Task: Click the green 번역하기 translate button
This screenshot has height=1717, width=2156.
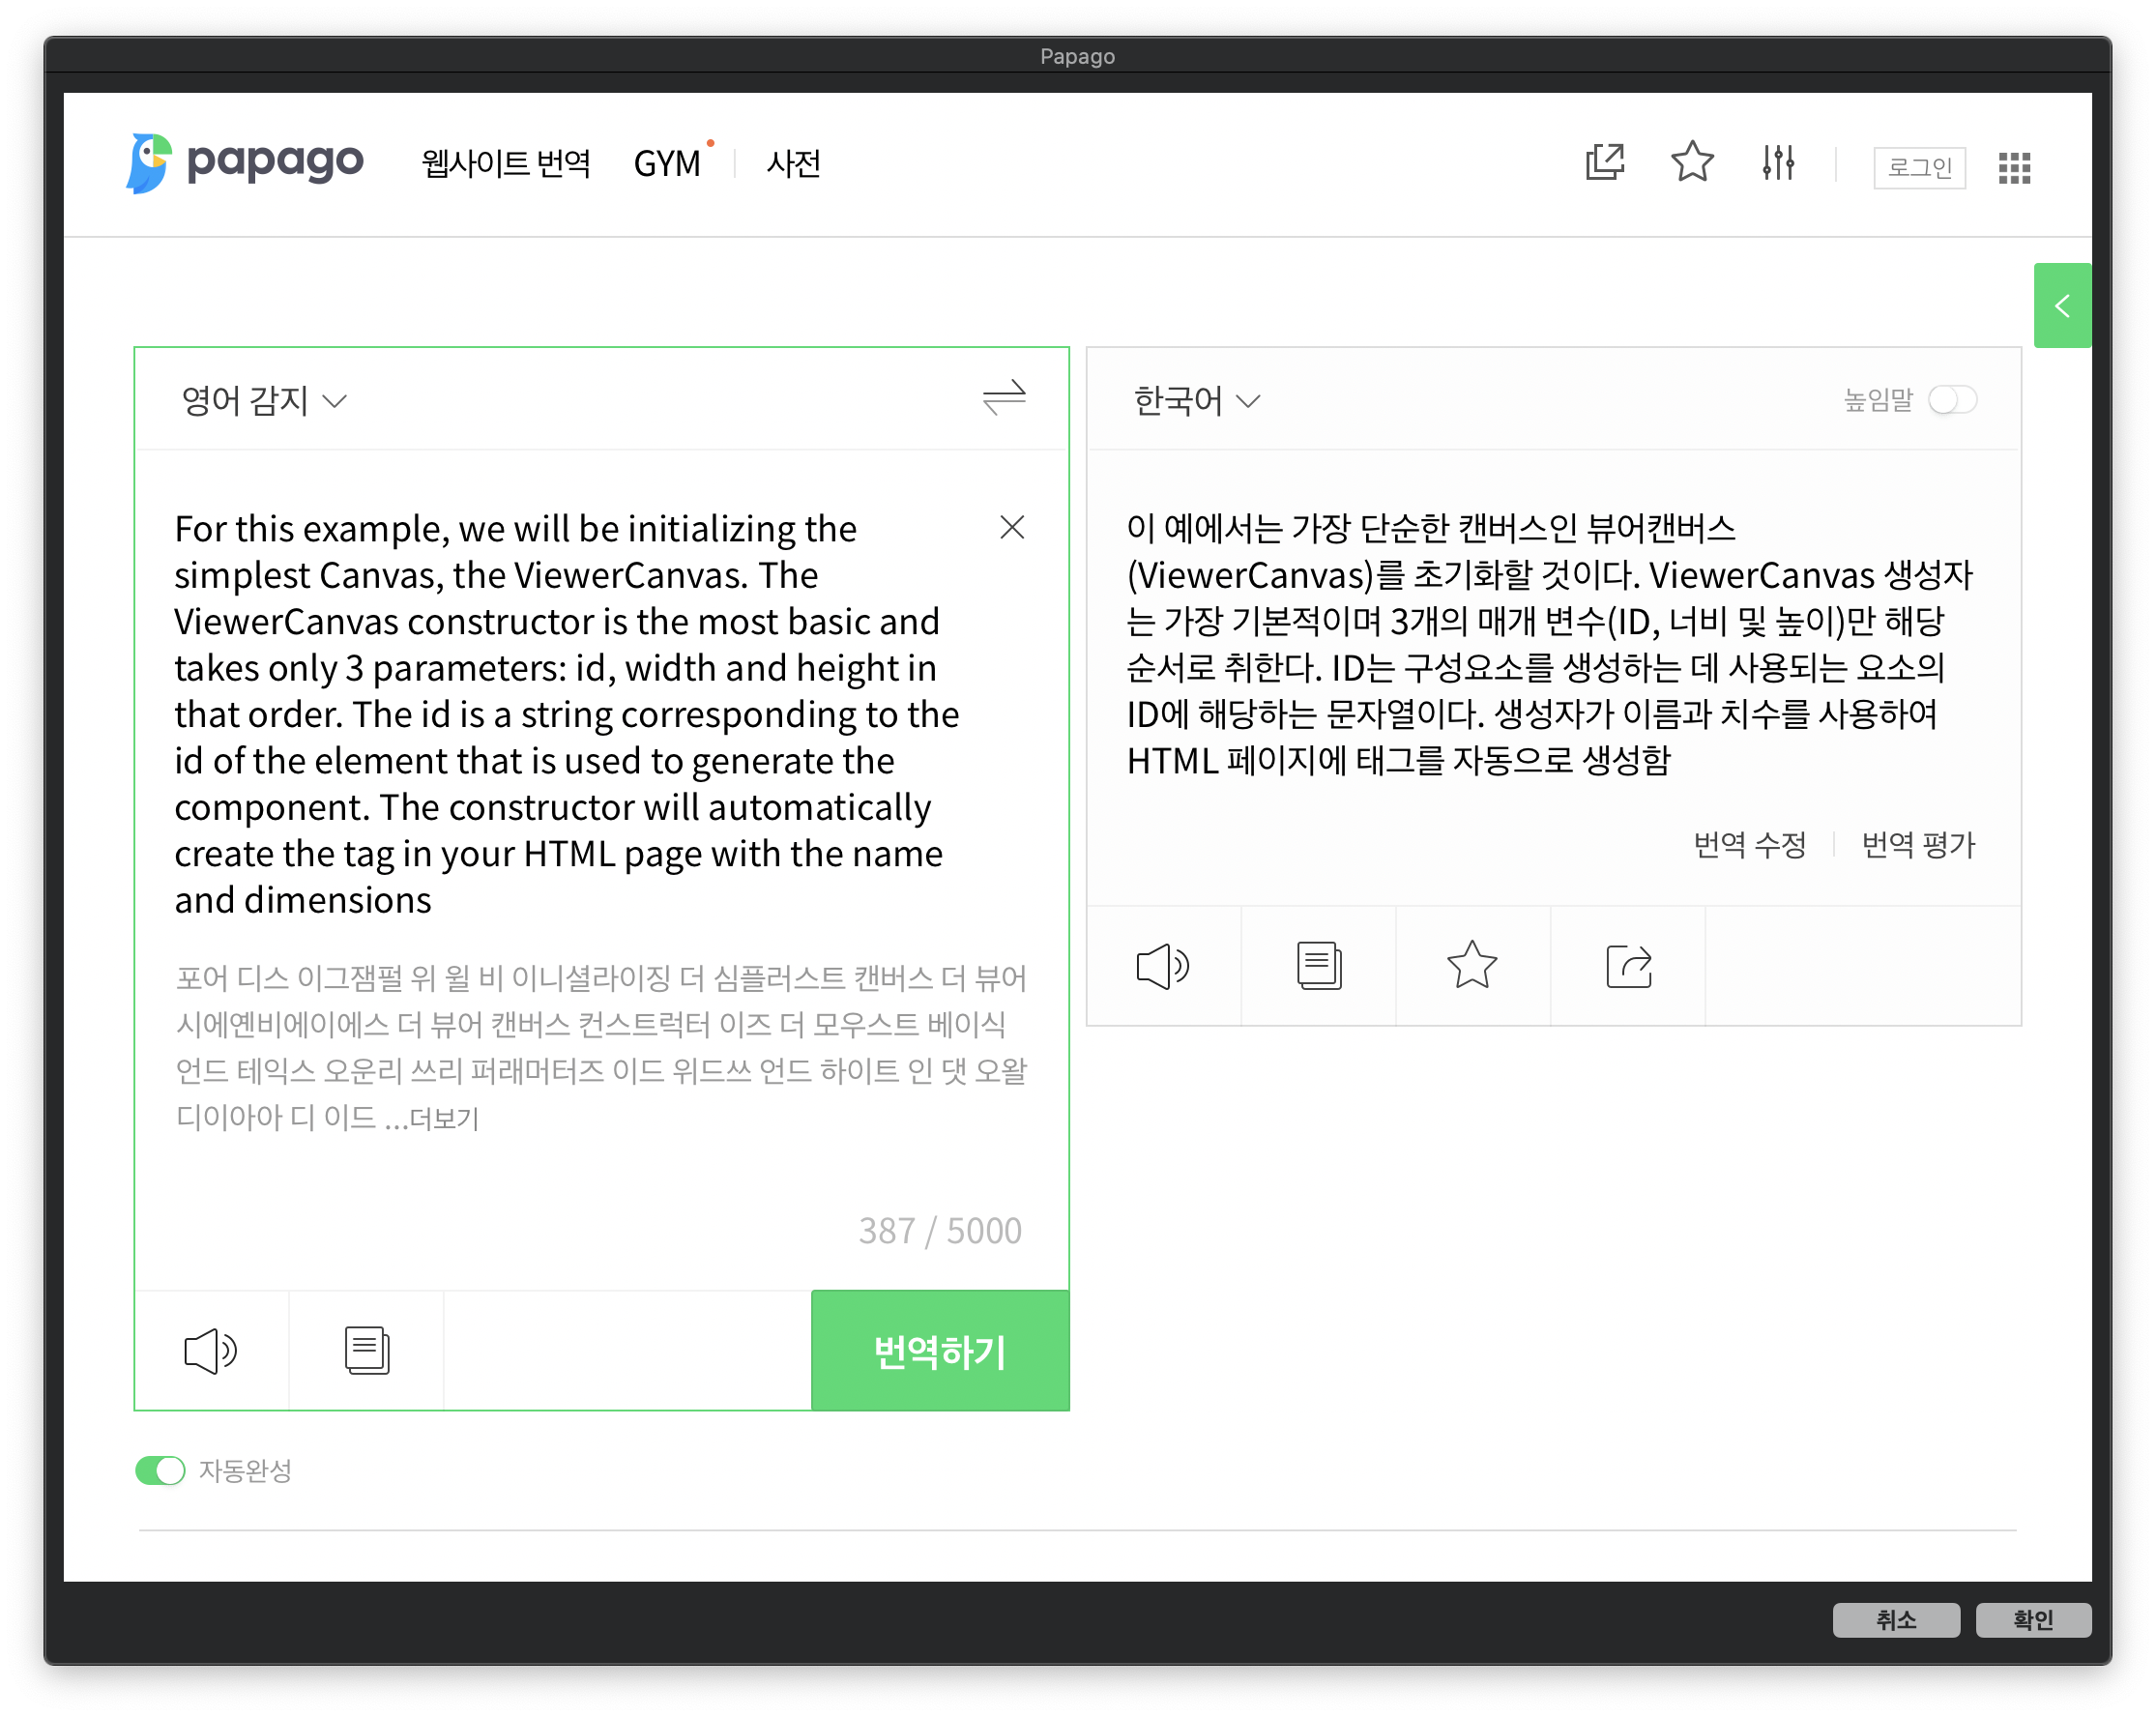Action: click(940, 1351)
